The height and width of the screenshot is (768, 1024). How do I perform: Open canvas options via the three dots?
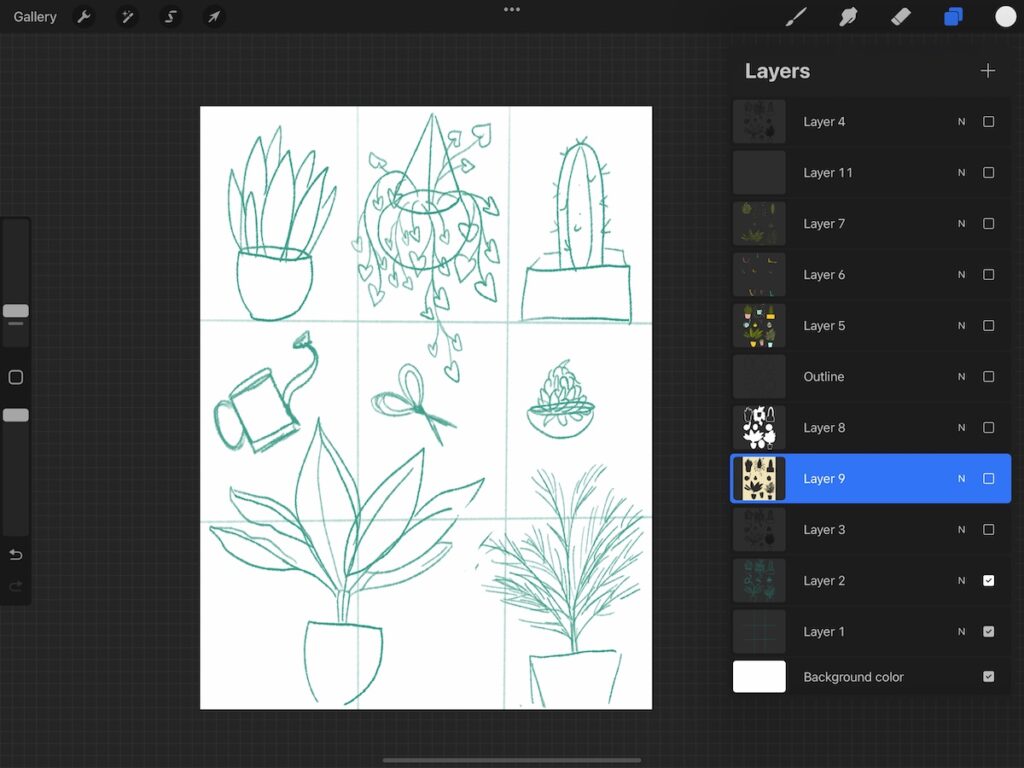tap(511, 9)
